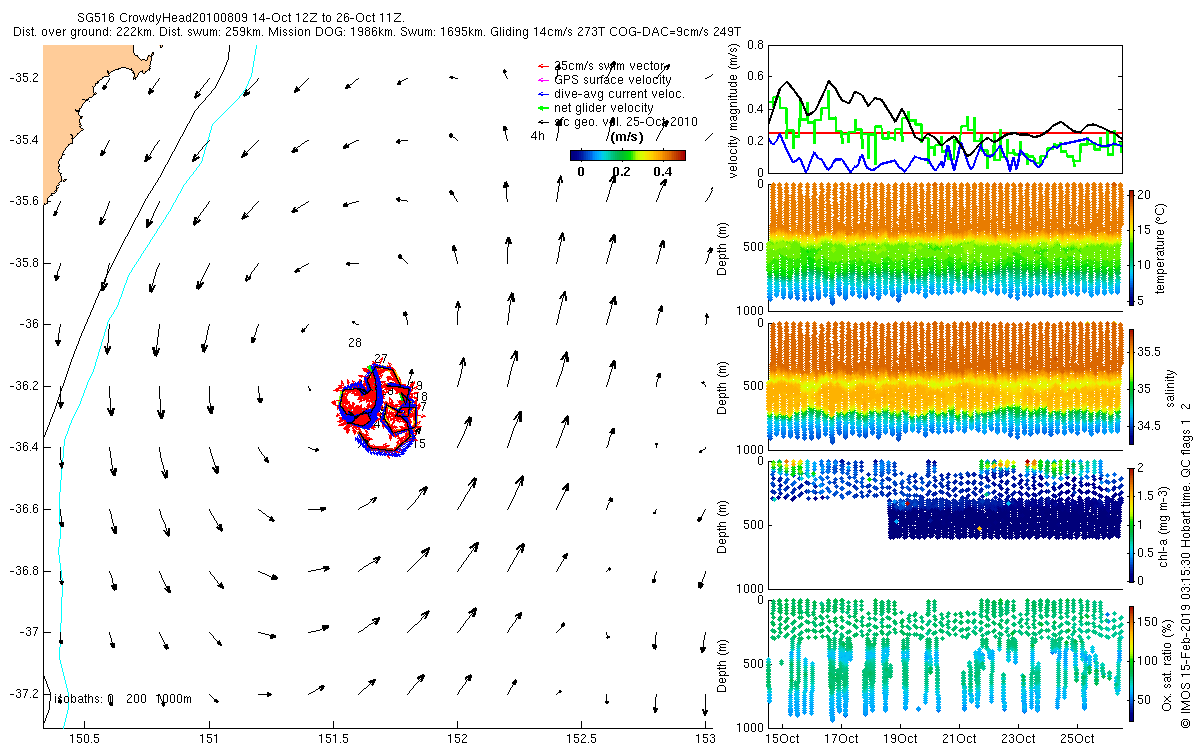Image resolution: width=1200 pixels, height=750 pixels.
Task: Click the '35.5' tick on the salinity colorbar
Action: 1150,352
